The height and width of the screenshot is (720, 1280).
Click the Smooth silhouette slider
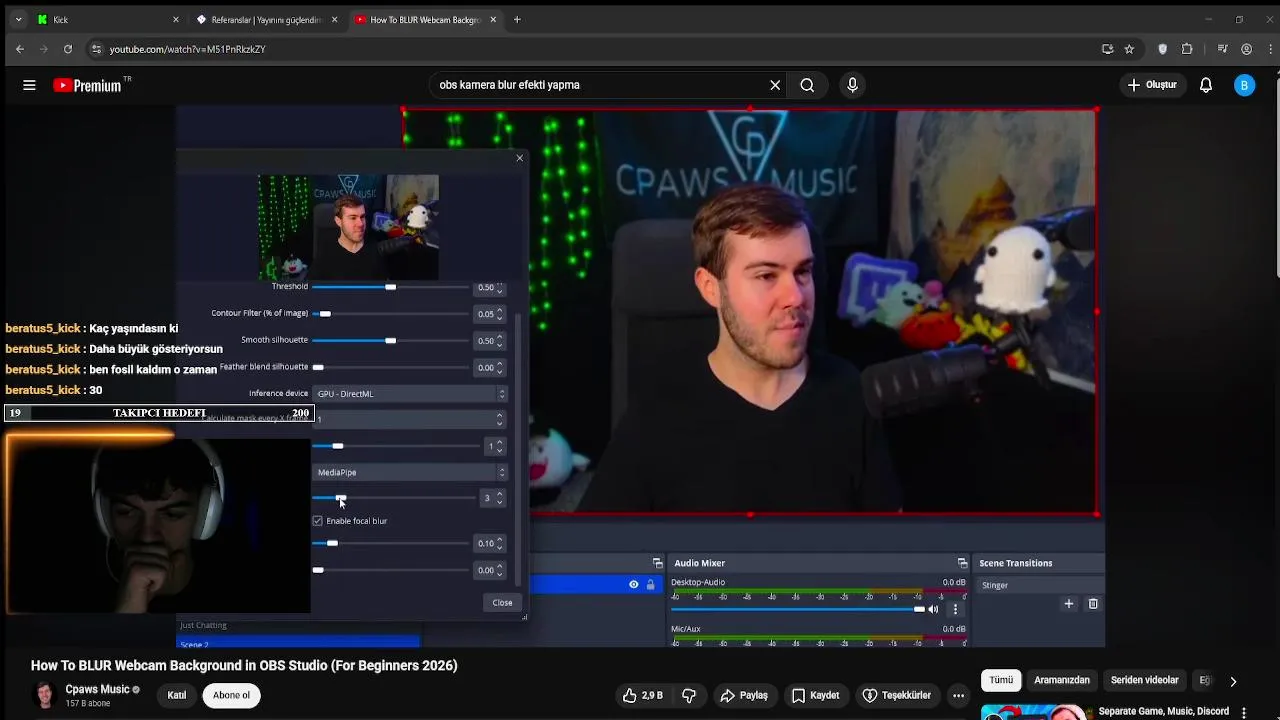coord(391,341)
